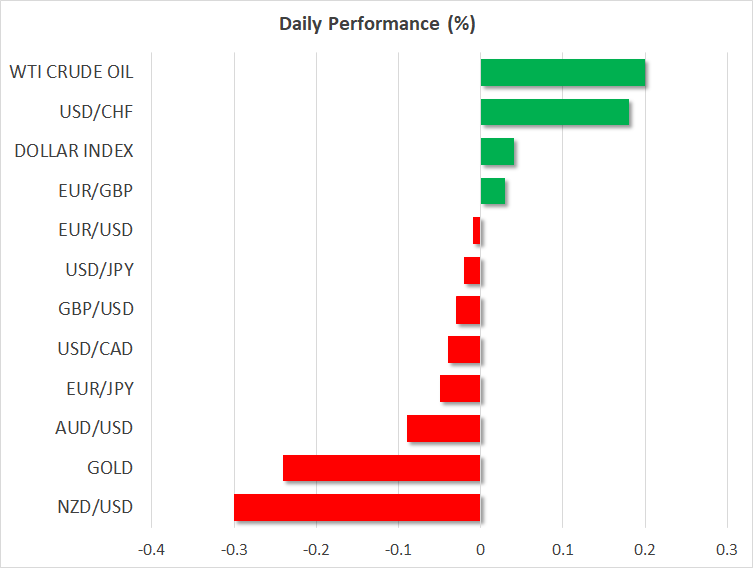Click the 0.3 axis tick label

pos(727,549)
